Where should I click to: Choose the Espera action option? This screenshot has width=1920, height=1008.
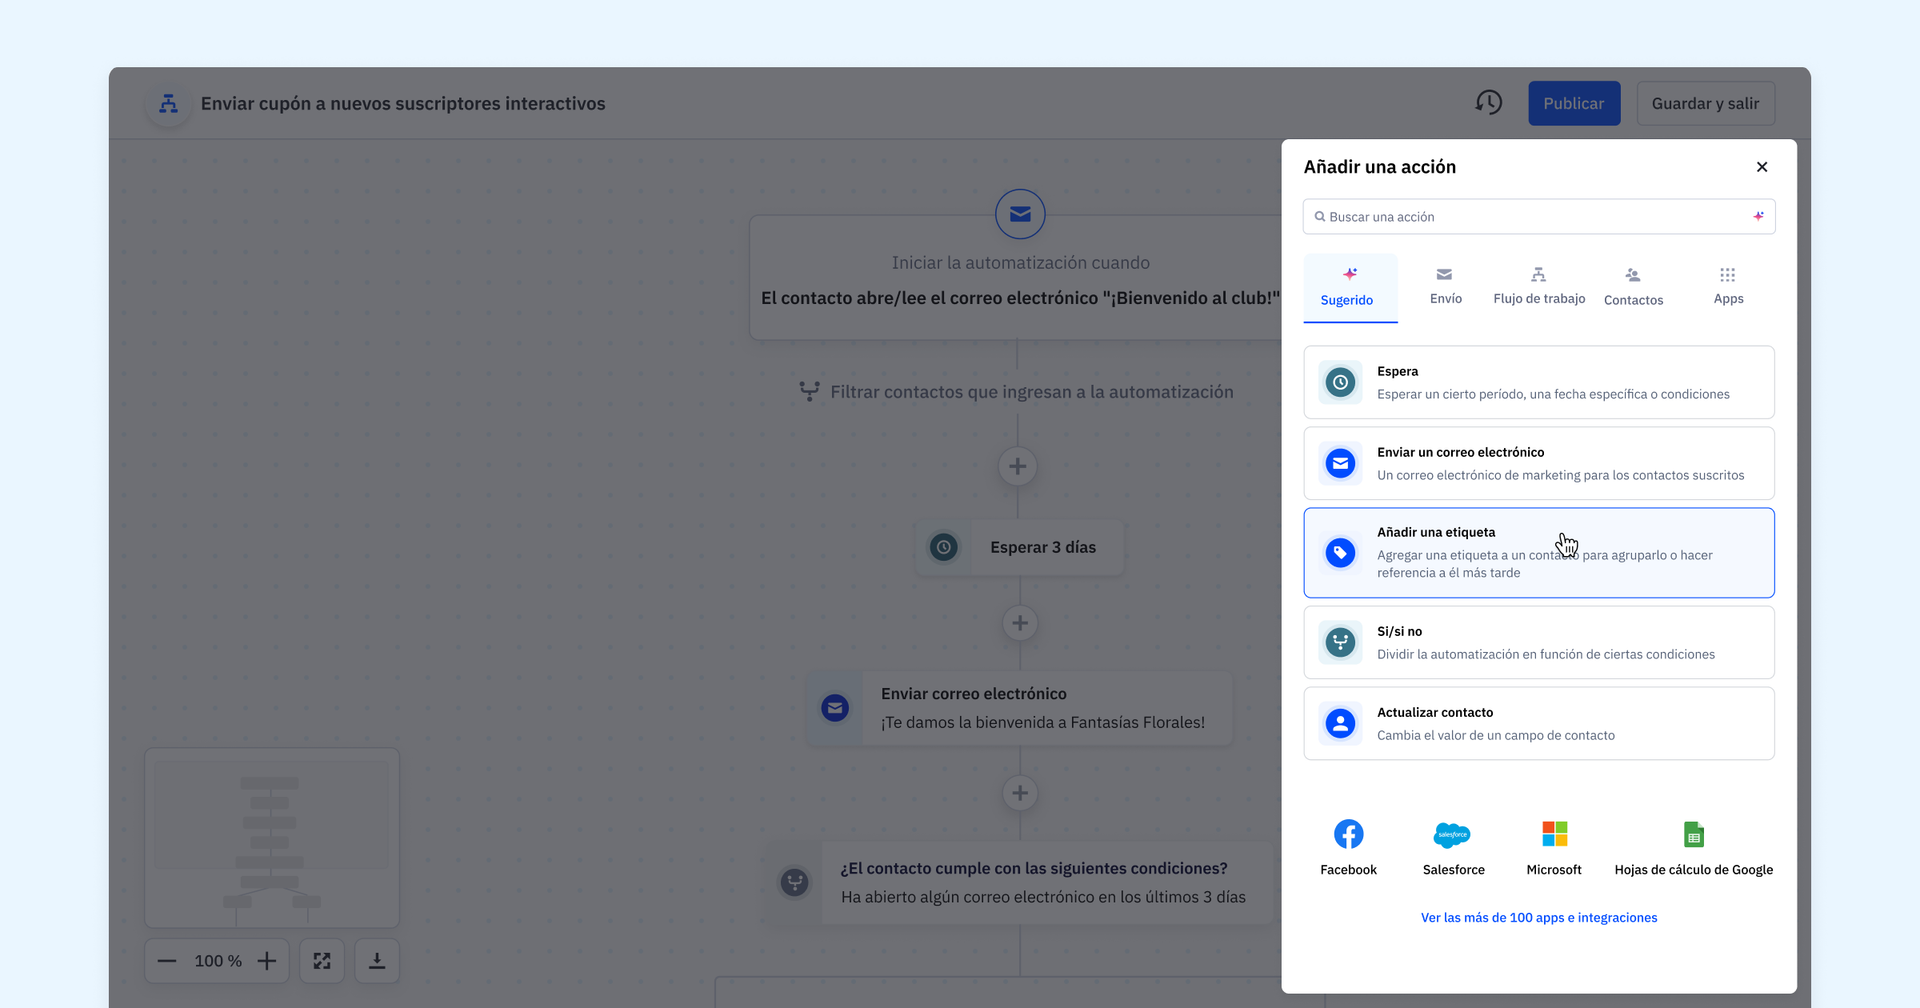(1538, 382)
